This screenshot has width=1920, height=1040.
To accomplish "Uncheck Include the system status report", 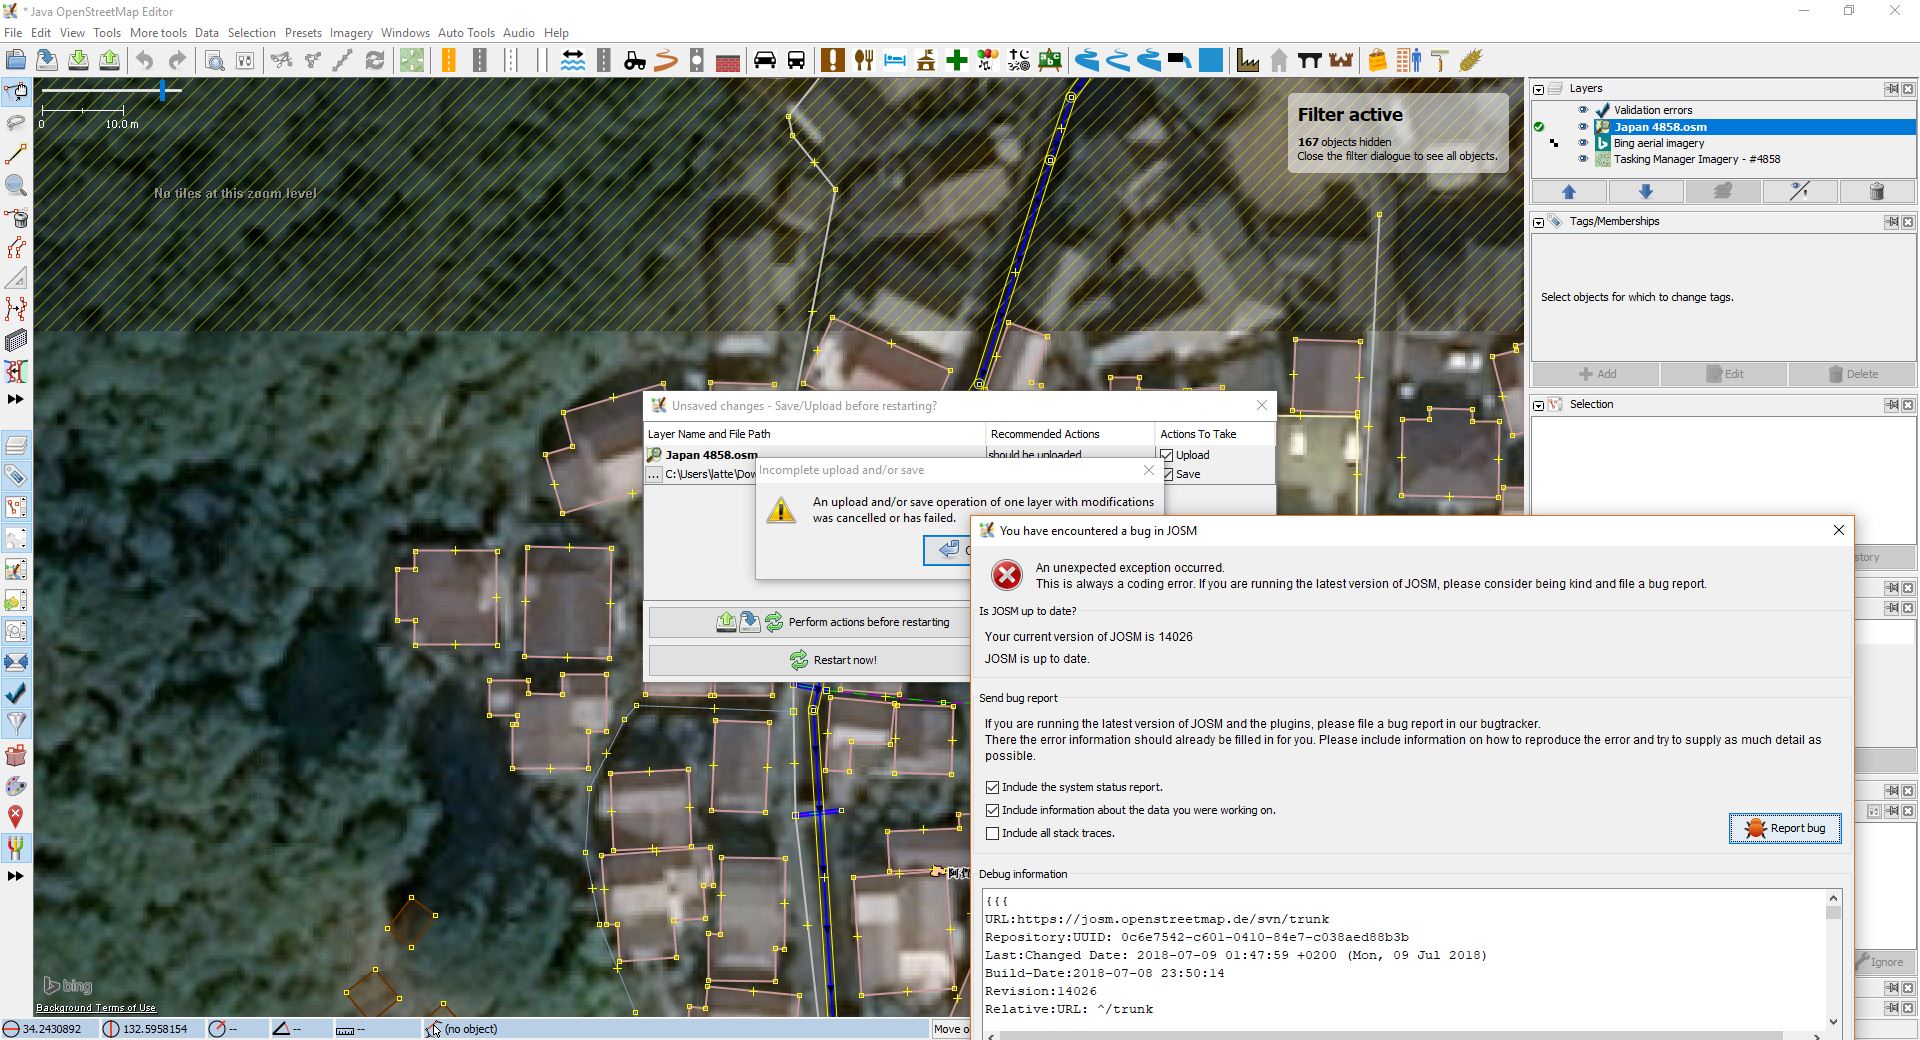I will click(x=993, y=788).
